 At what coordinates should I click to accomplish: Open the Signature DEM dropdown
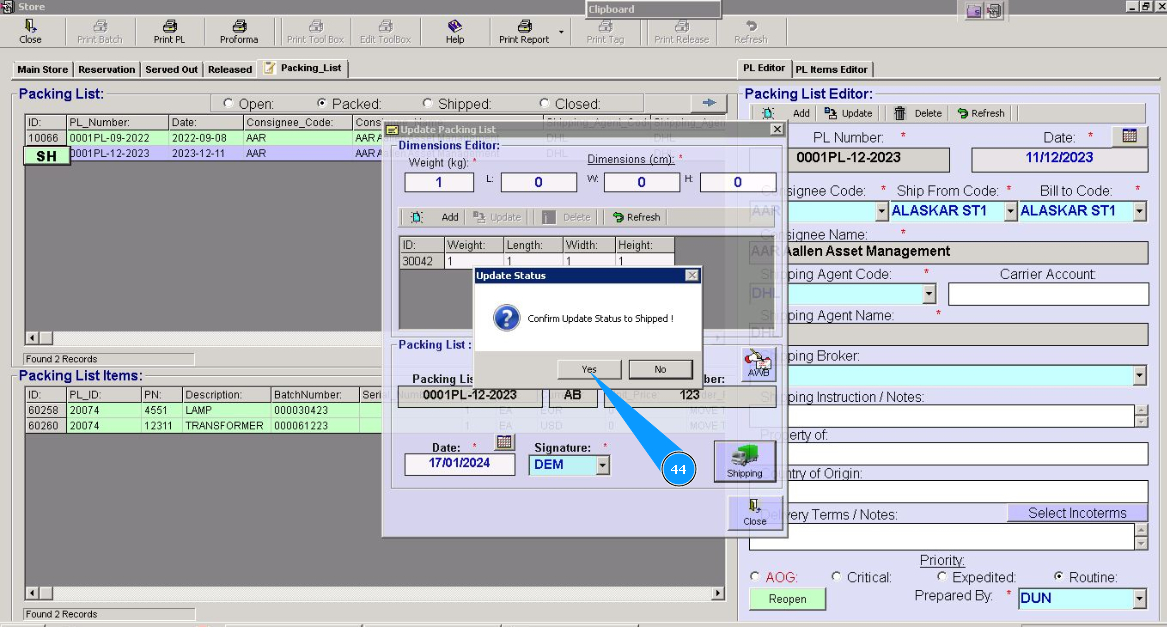(x=603, y=466)
